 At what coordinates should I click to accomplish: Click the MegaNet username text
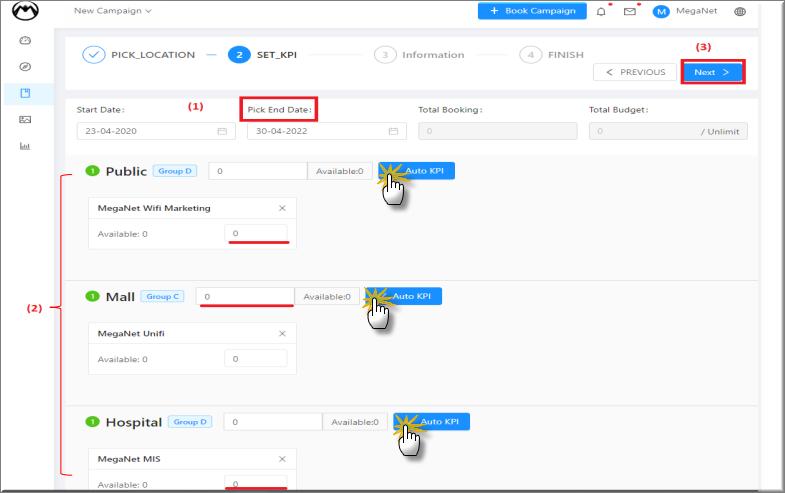tap(696, 11)
